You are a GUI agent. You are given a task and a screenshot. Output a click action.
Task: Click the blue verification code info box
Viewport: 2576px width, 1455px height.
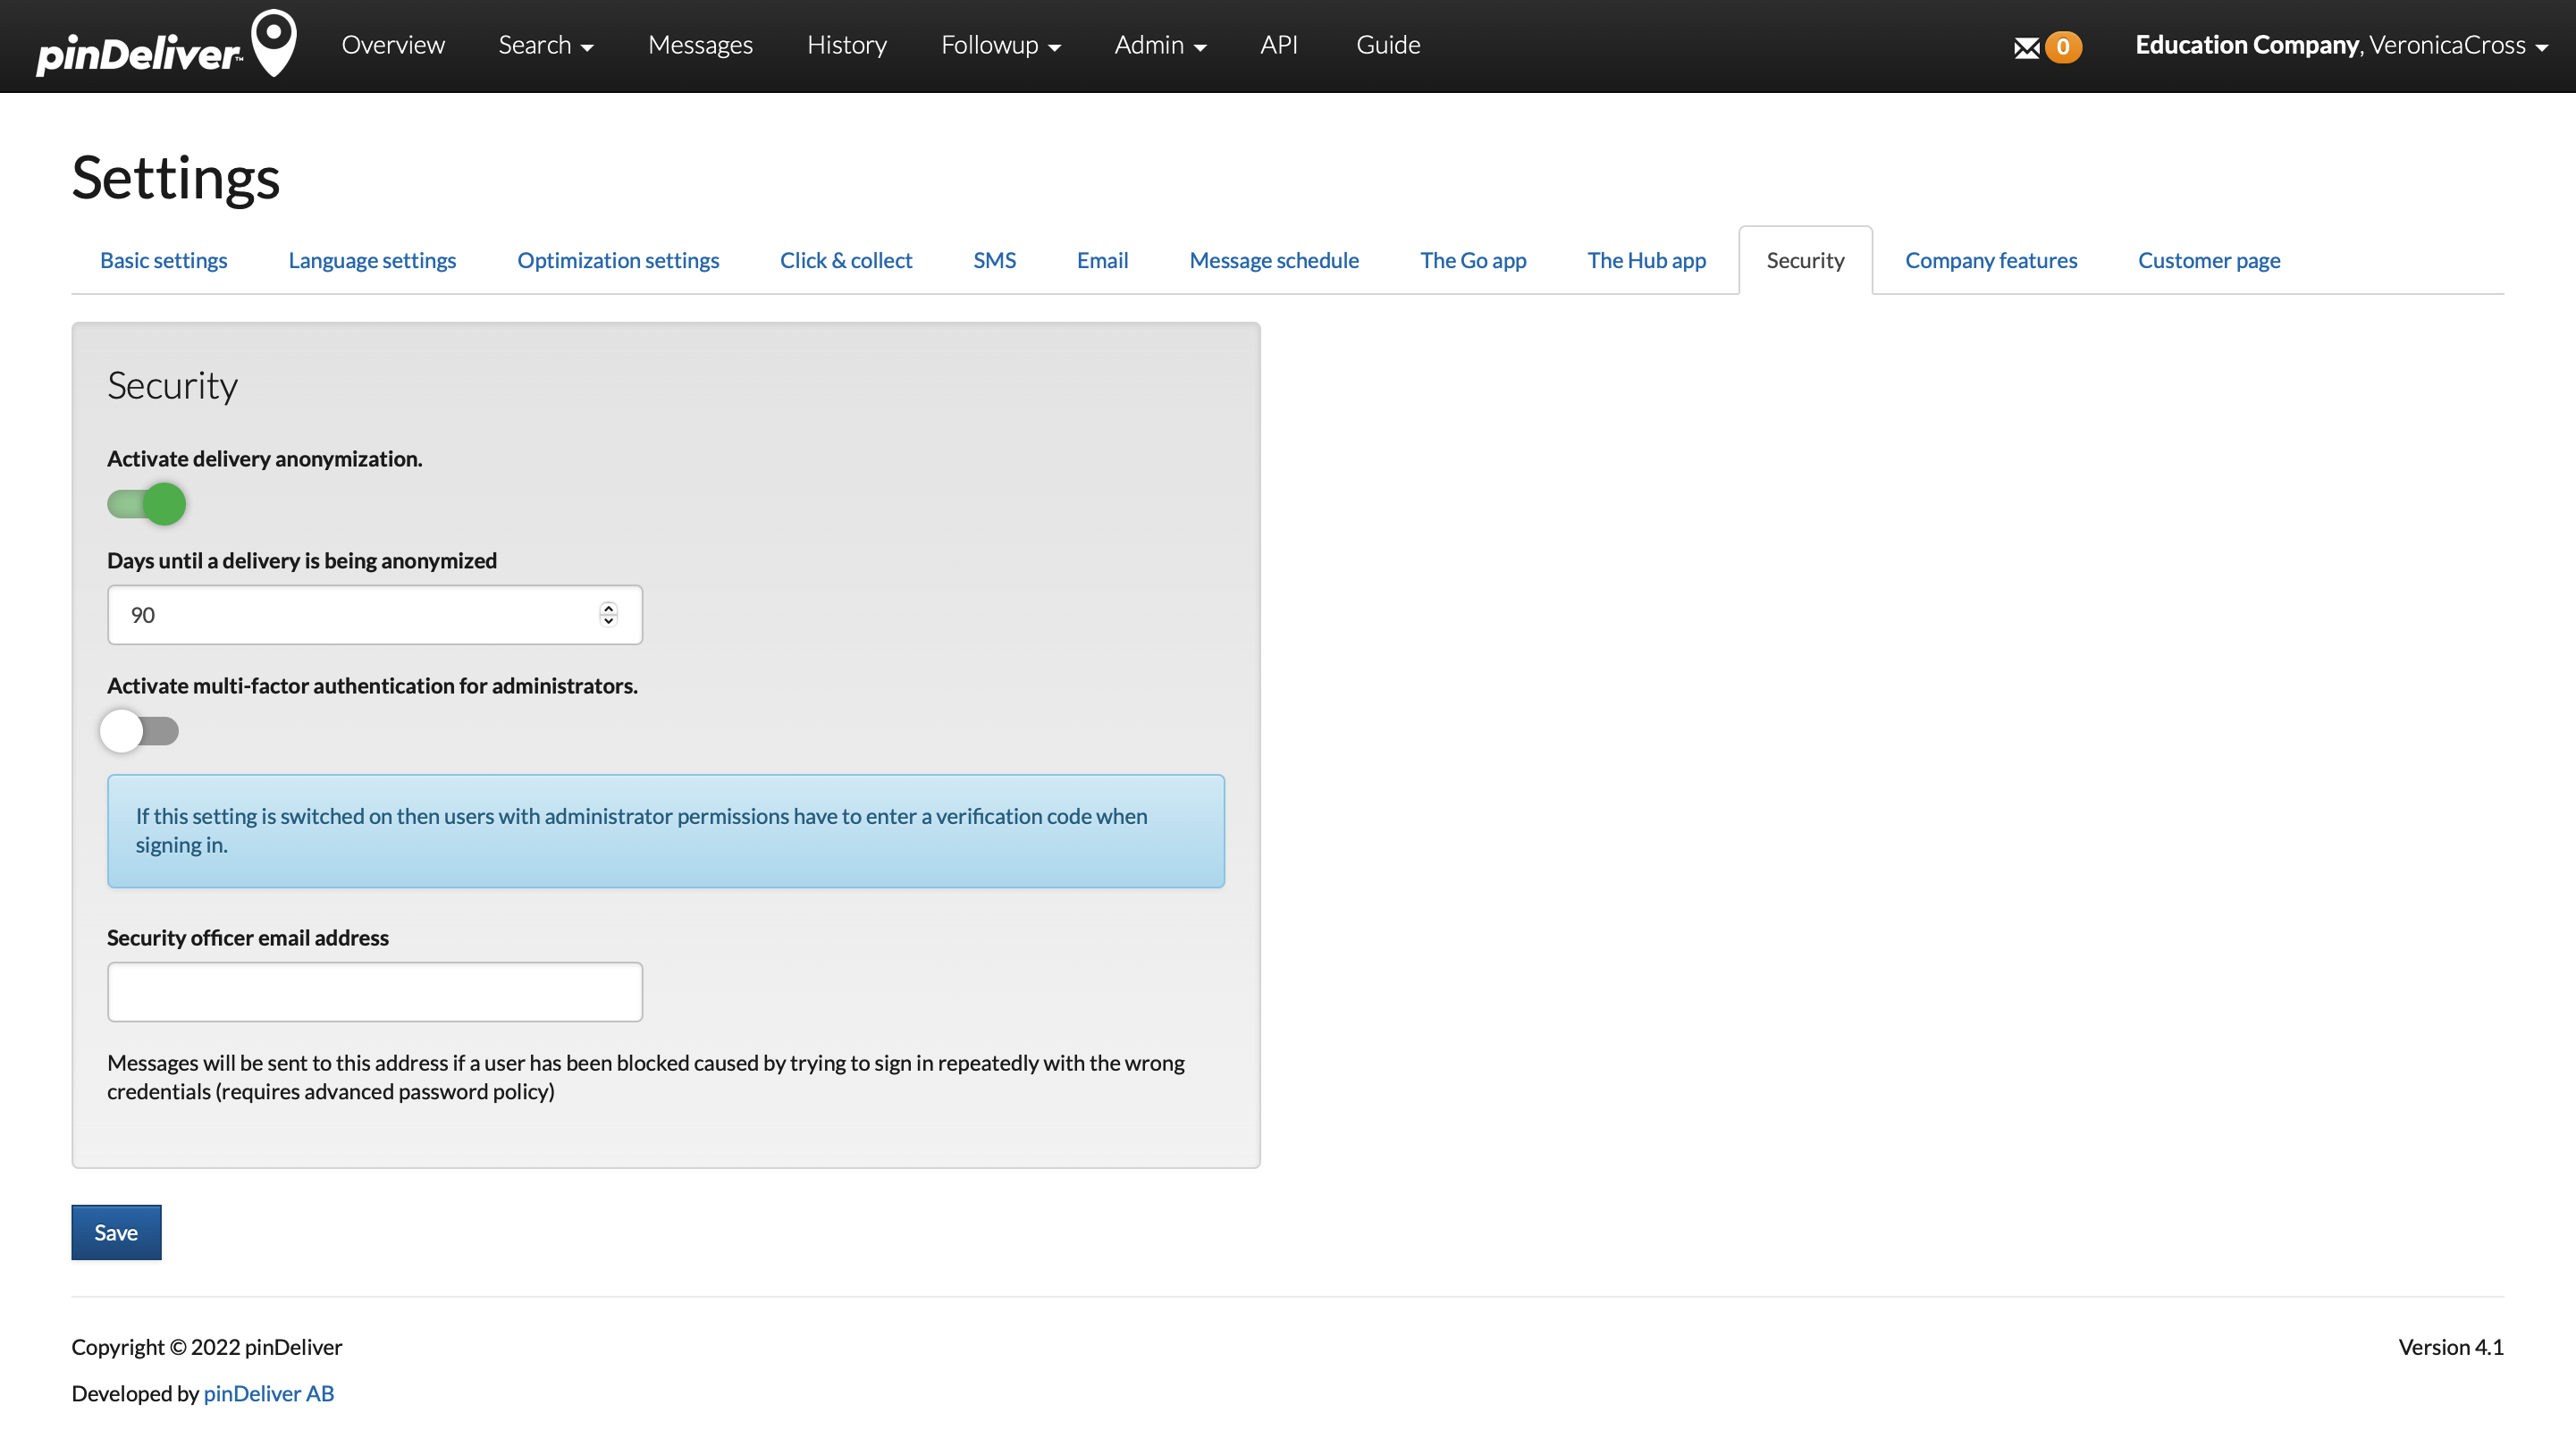(x=666, y=830)
